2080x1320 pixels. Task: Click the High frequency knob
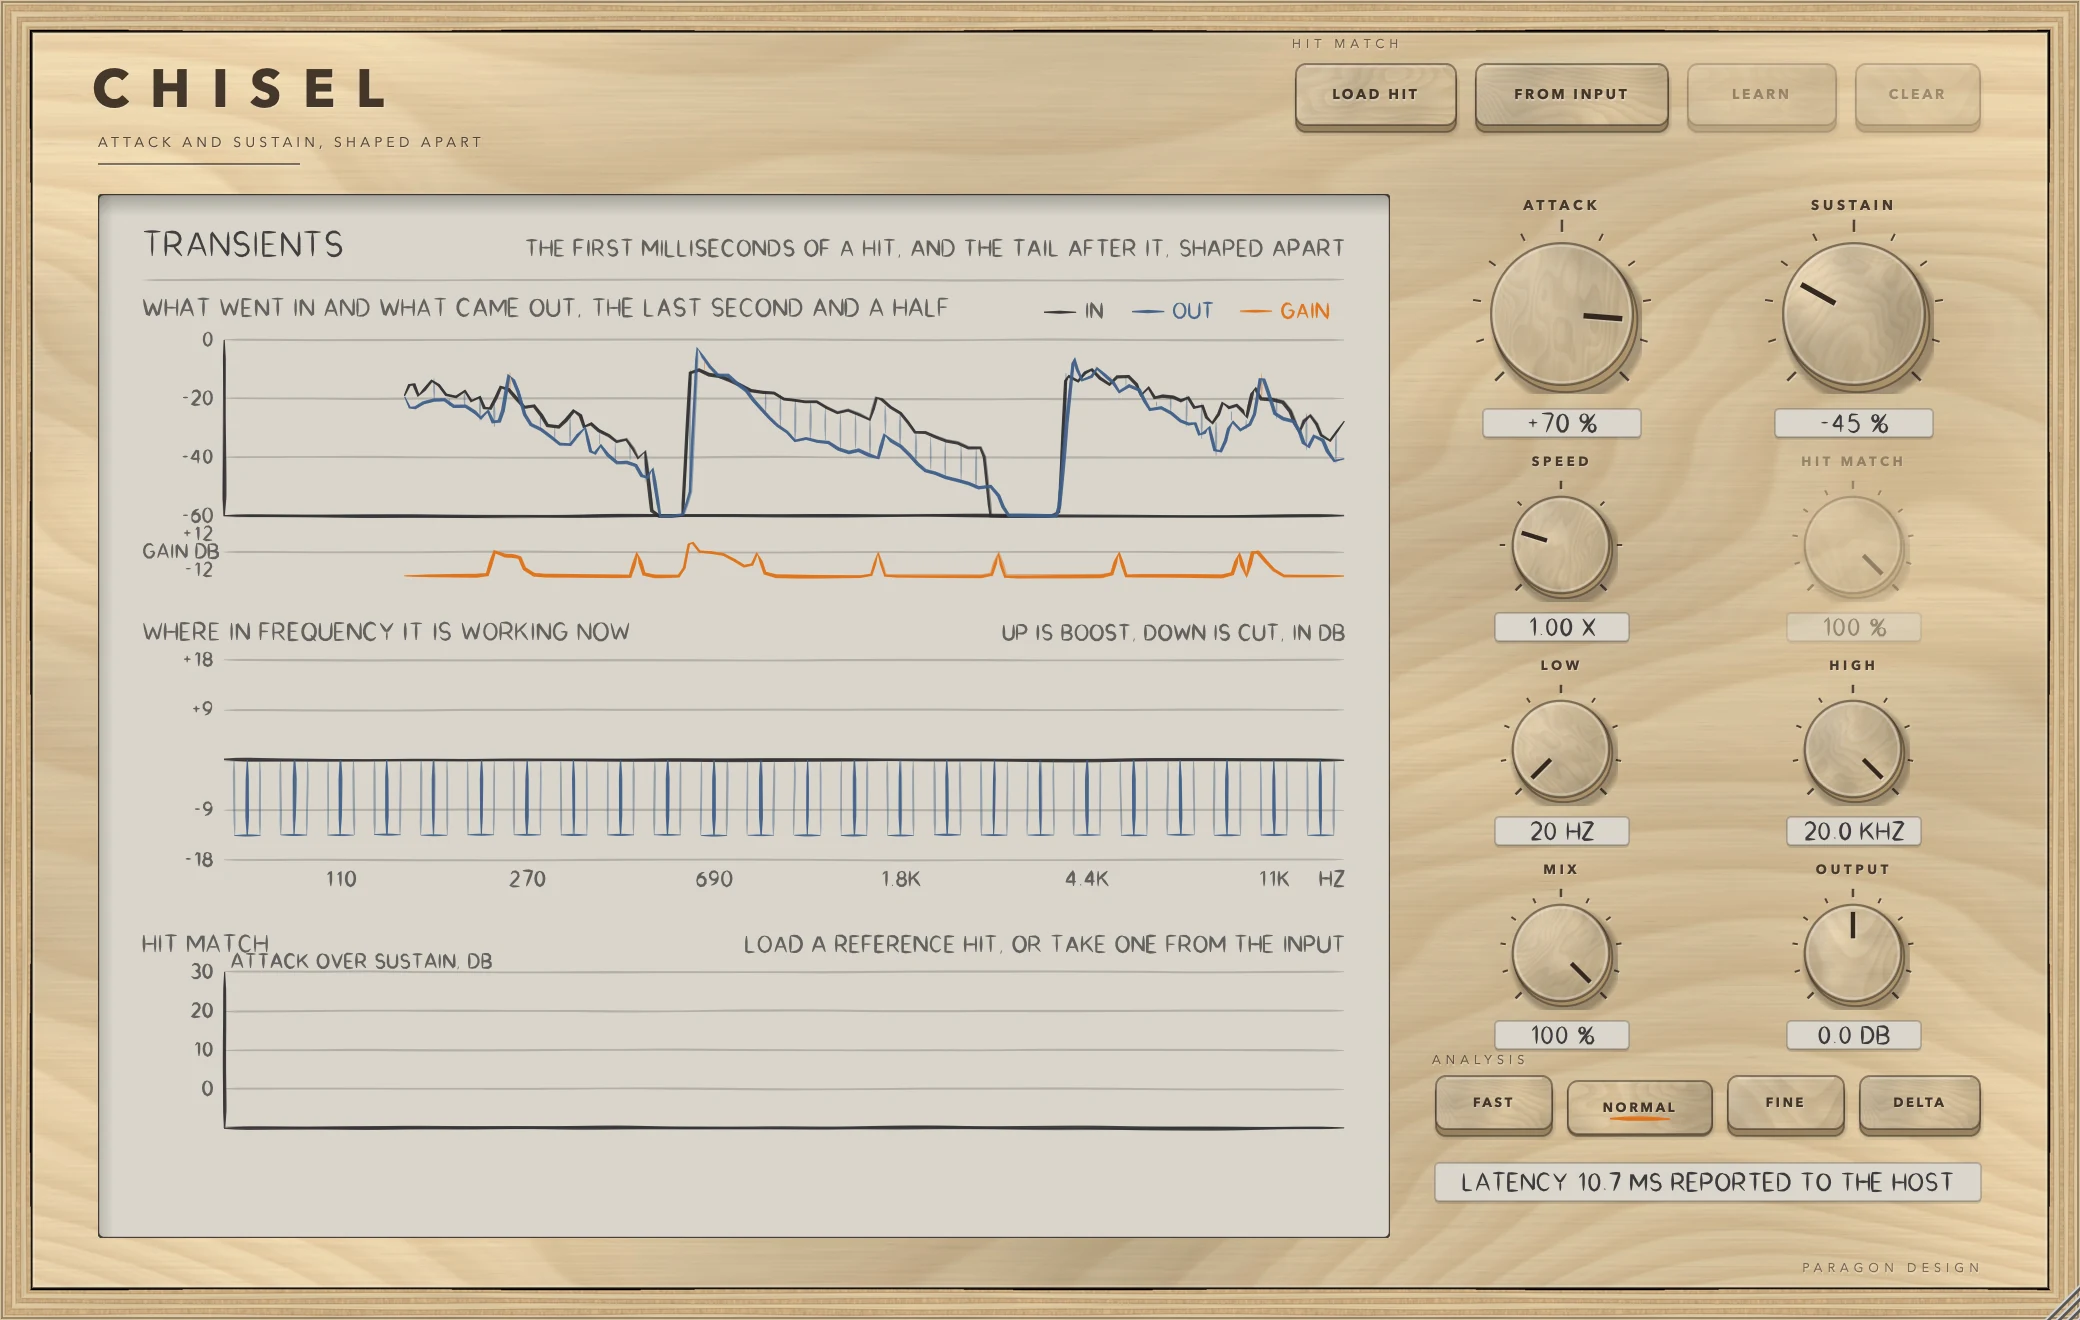[x=1853, y=750]
